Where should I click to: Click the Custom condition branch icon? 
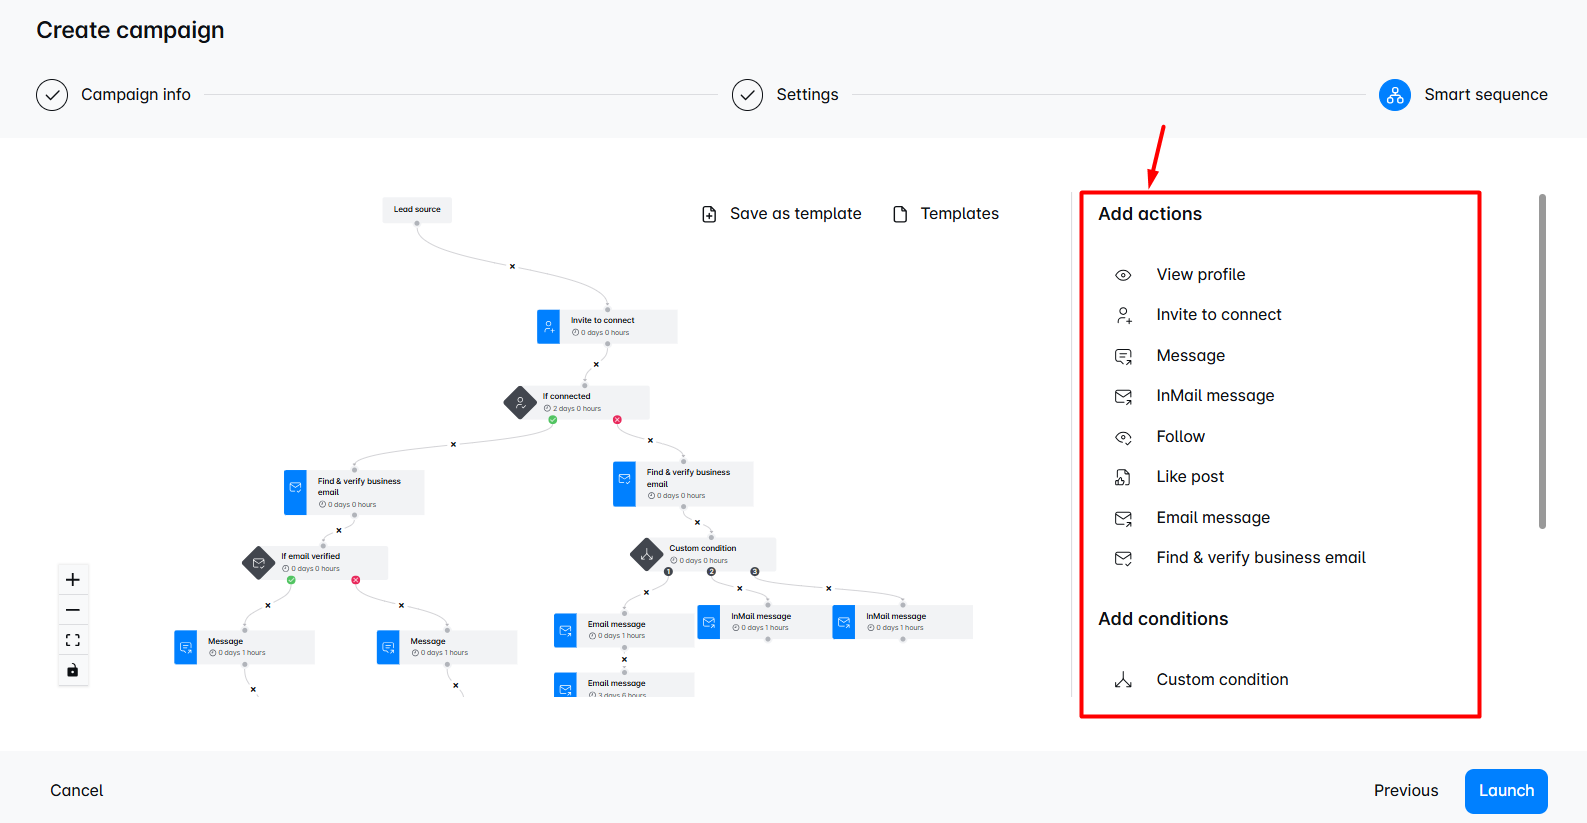click(x=1123, y=680)
